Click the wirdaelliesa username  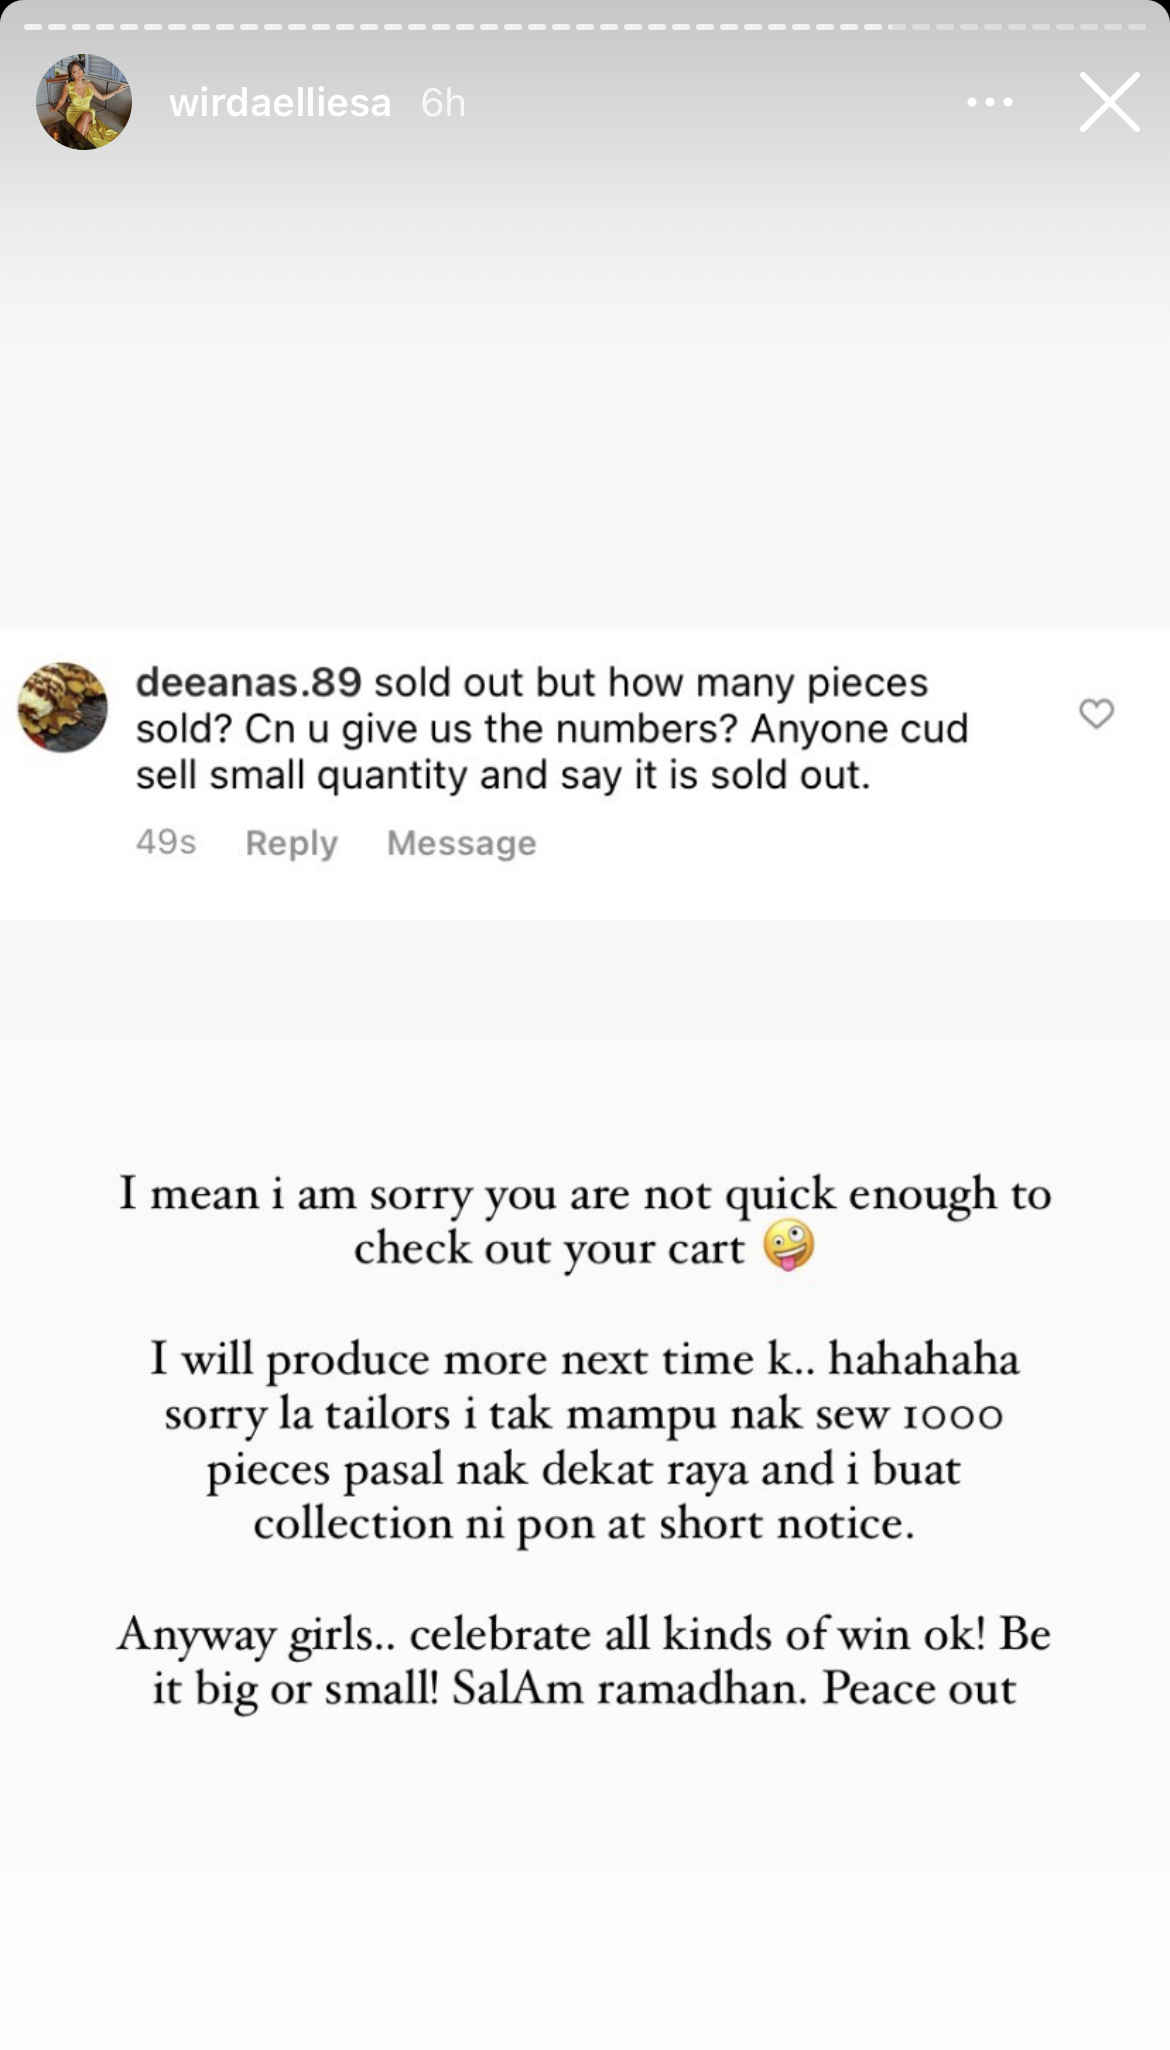pos(280,103)
